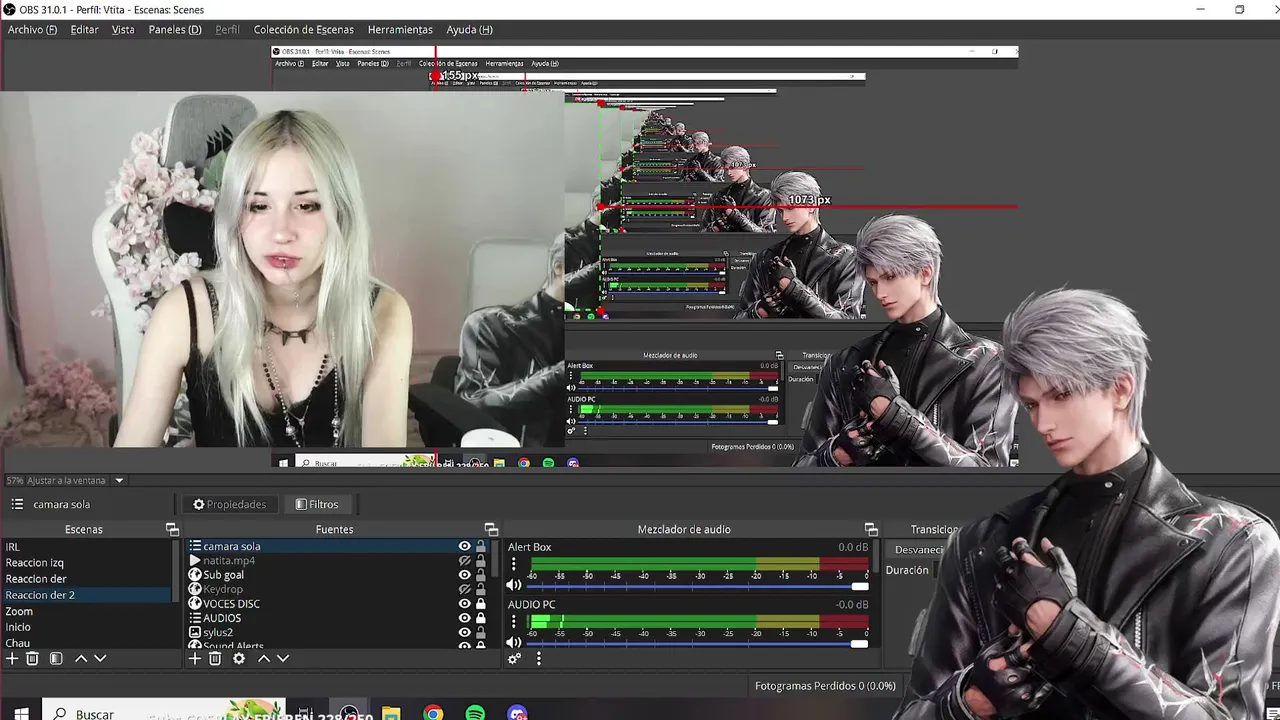Show the Keydrop source
Viewport: 1280px width, 720px height.
coord(464,590)
